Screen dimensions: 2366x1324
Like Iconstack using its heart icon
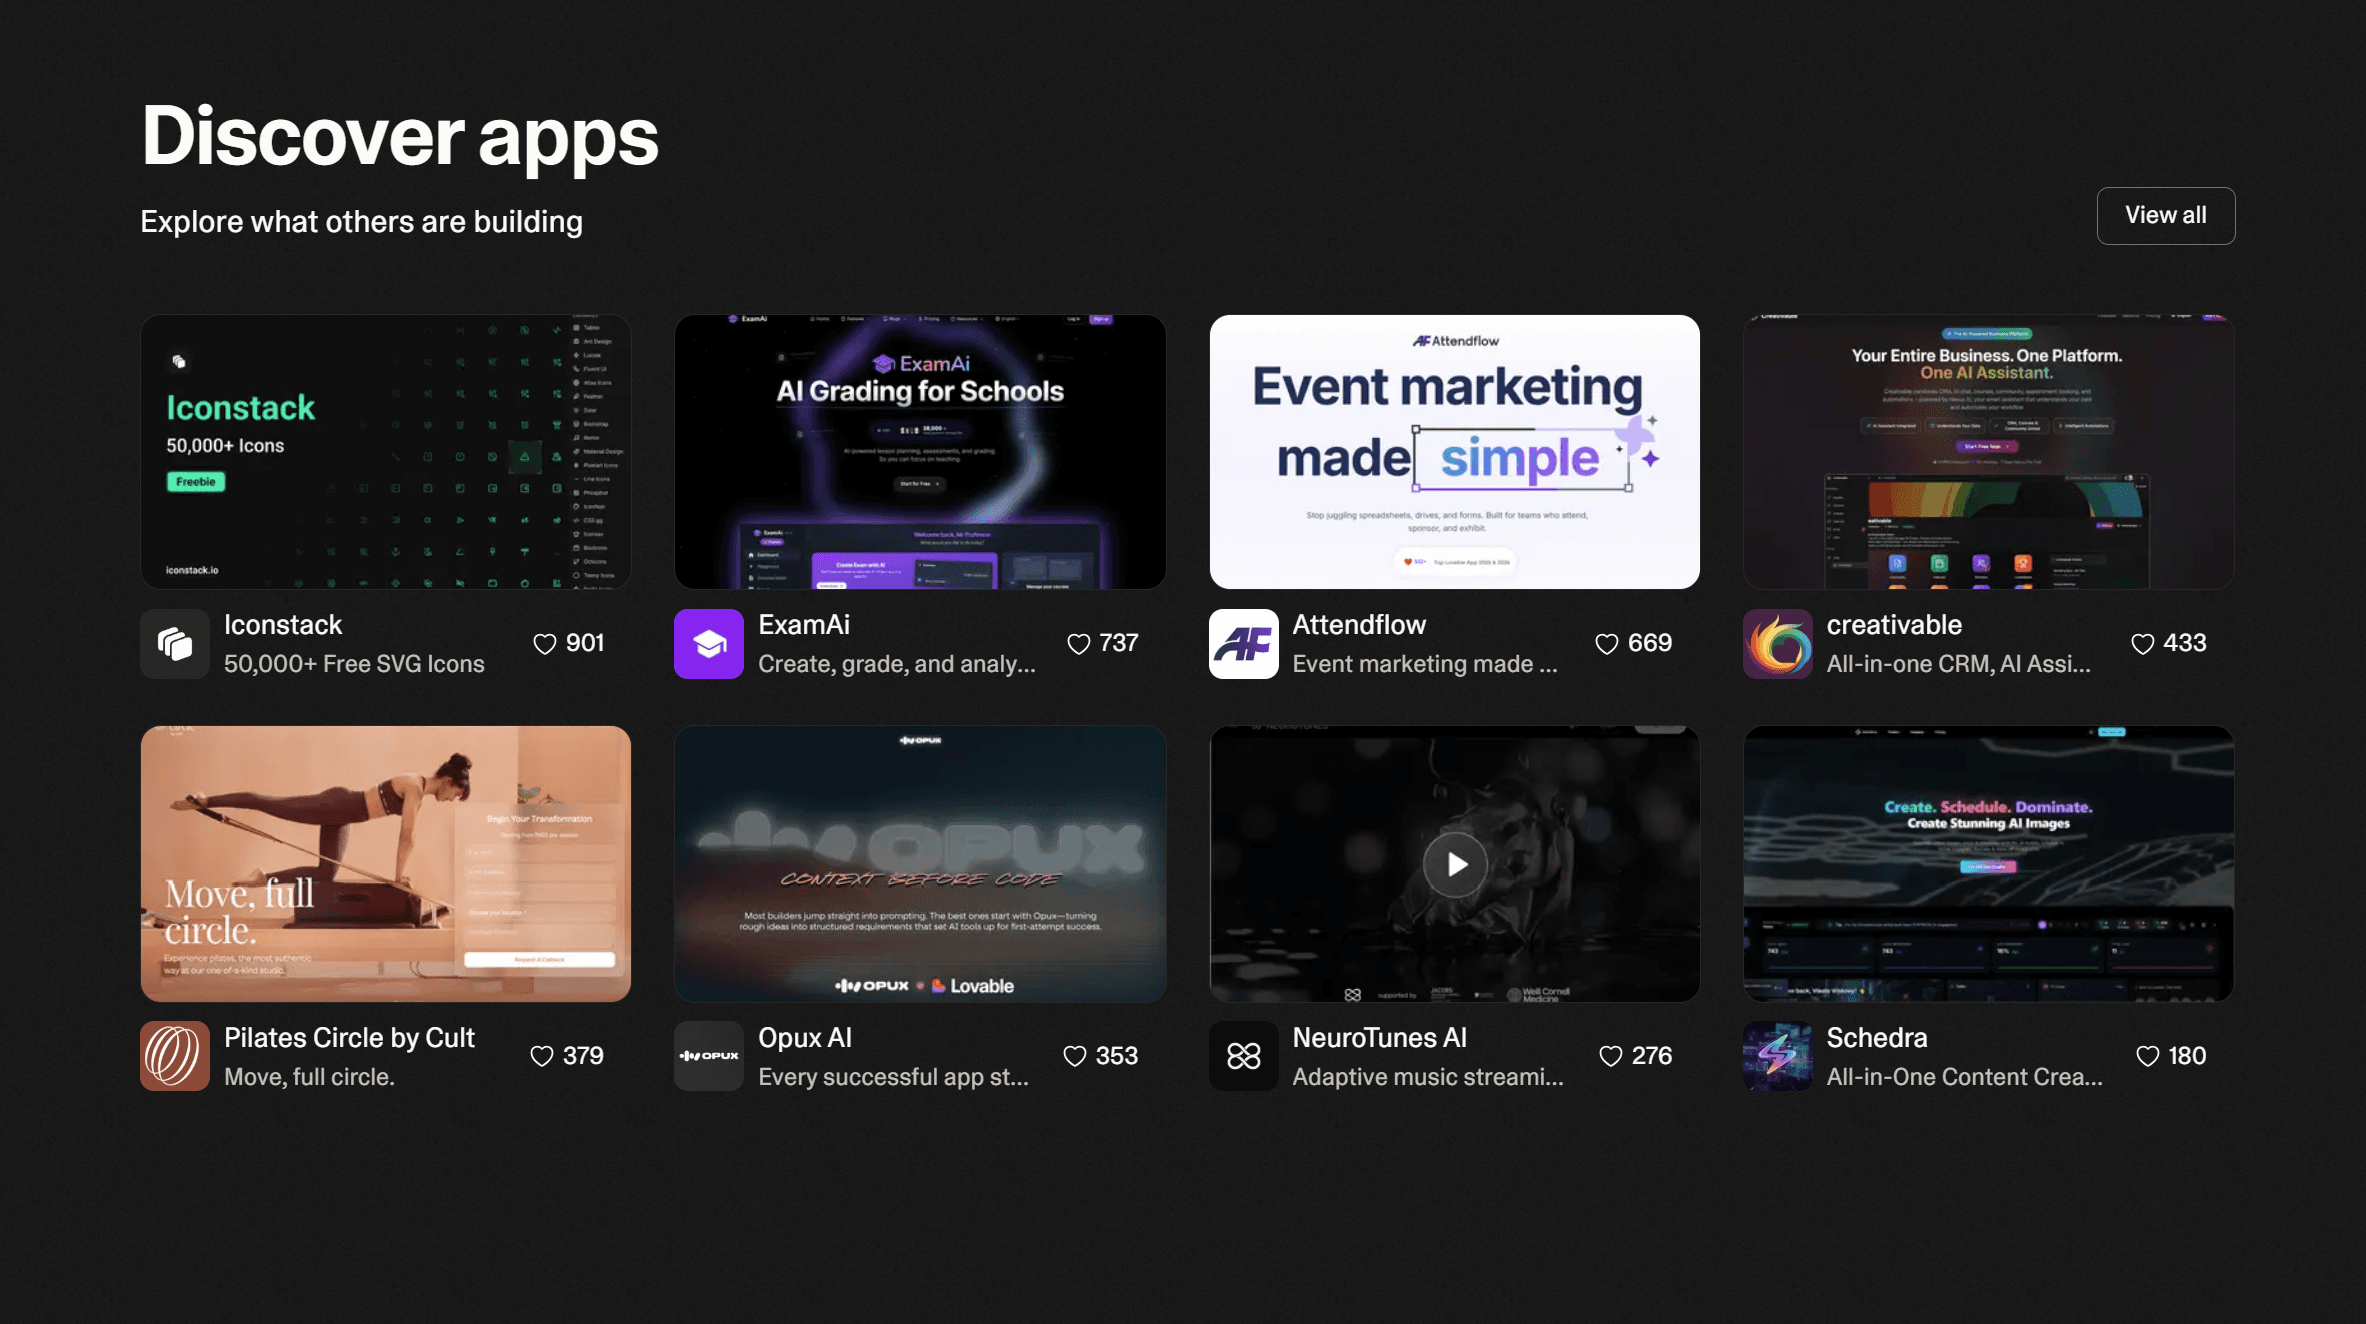545,644
